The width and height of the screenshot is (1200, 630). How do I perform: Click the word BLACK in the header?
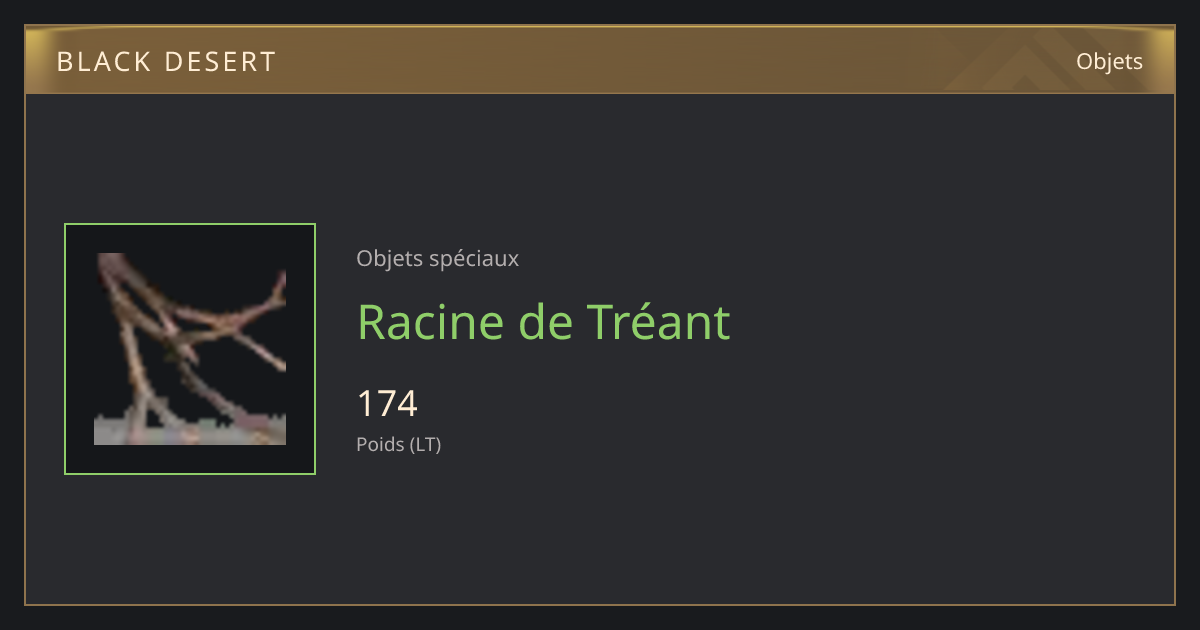(105, 62)
